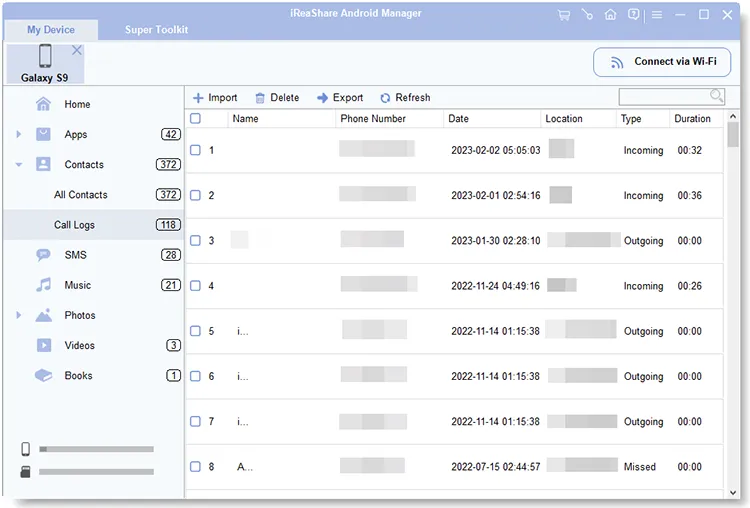The width and height of the screenshot is (750, 508).
Task: Click the Music note icon in sidebar
Action: click(x=44, y=285)
